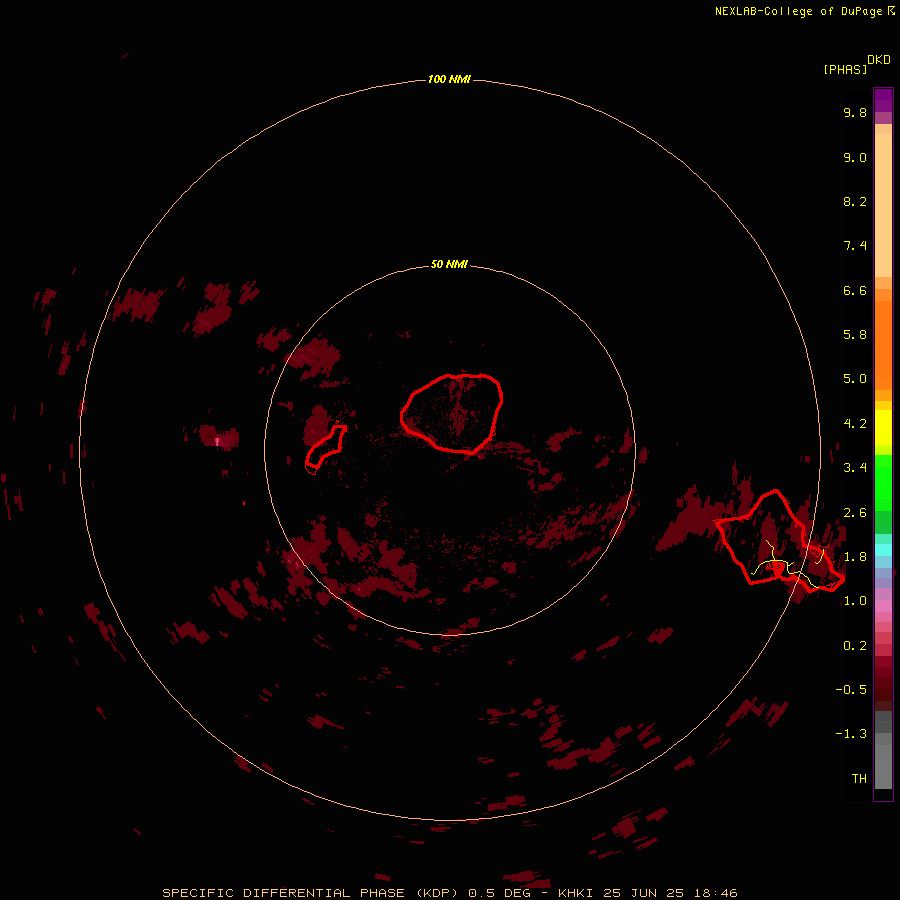Screen dimensions: 900x900
Task: Pick the yellow color bar segment
Action: tap(883, 428)
